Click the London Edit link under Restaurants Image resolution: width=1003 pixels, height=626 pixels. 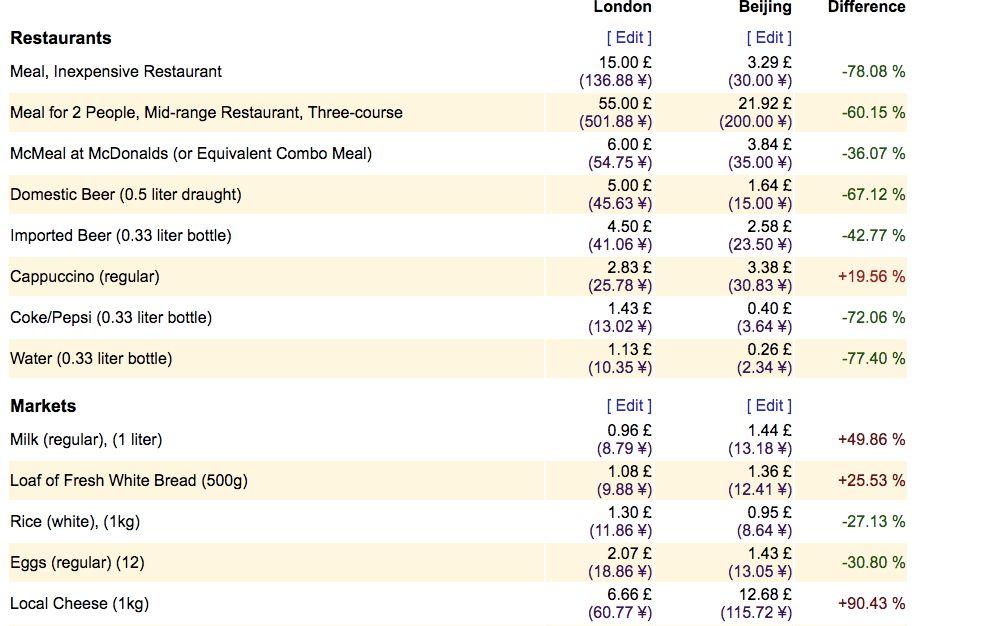(x=629, y=37)
